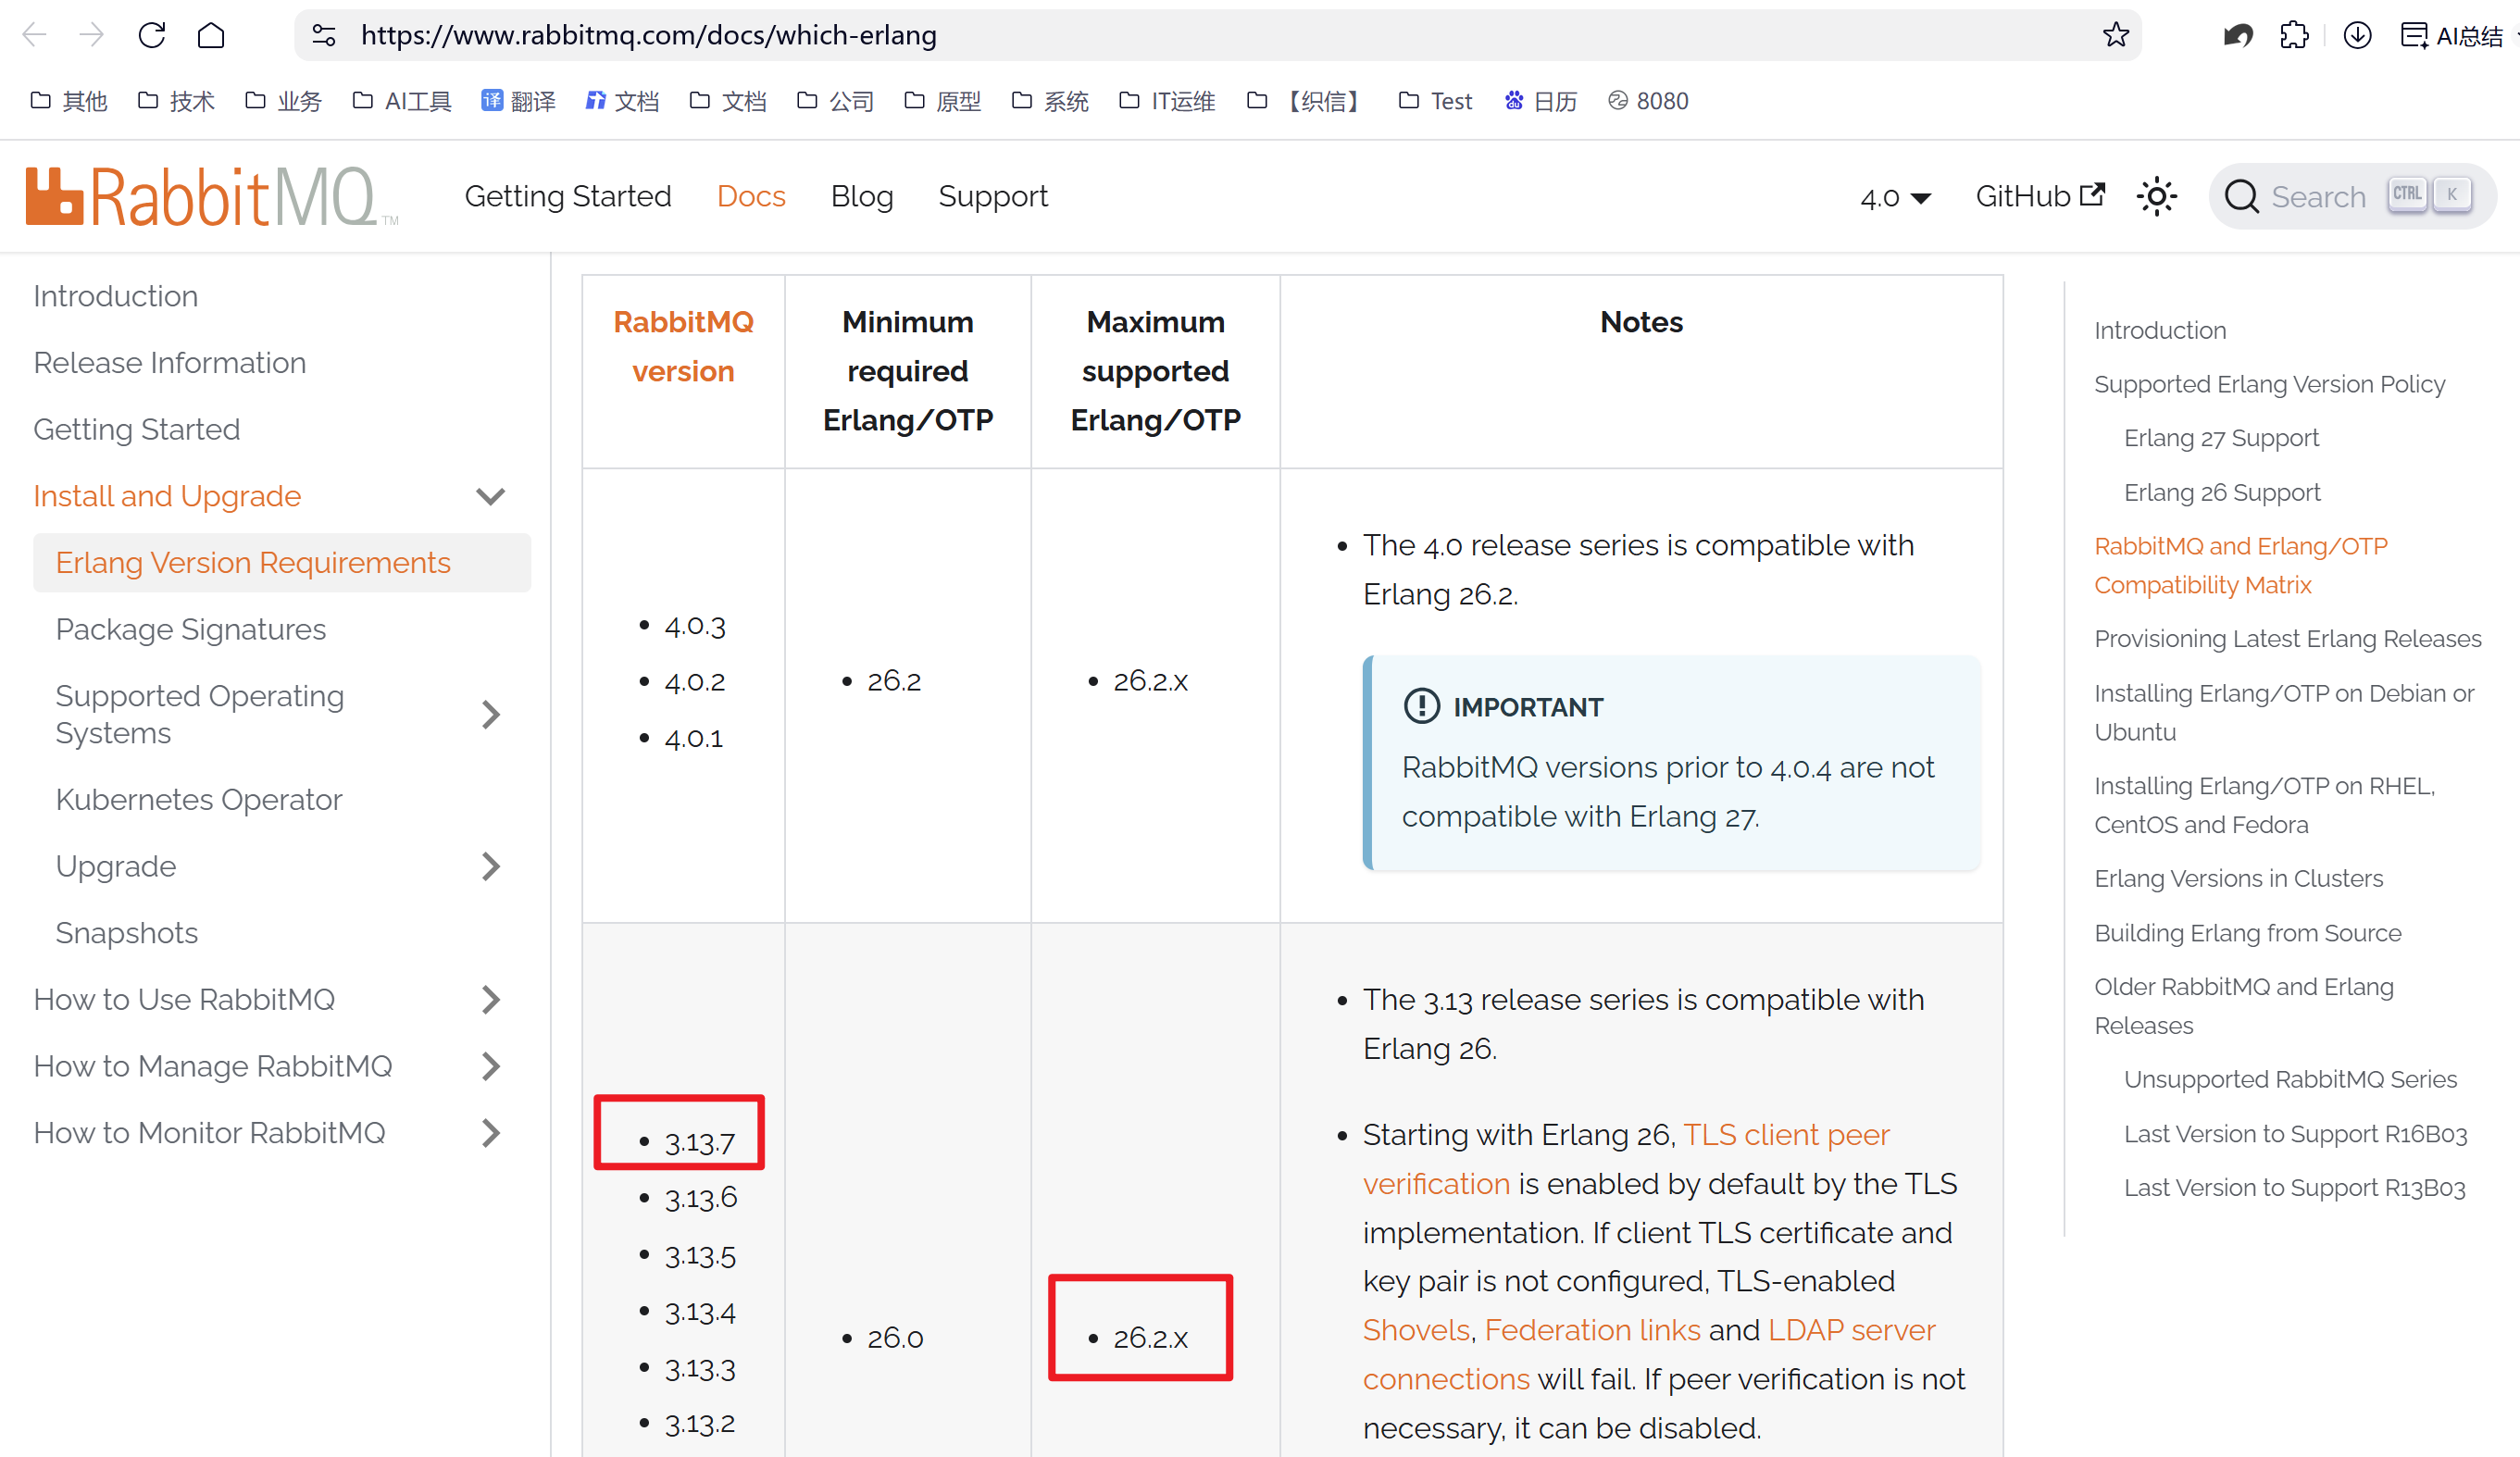
Task: Open Introduction in left sidebar
Action: point(115,296)
